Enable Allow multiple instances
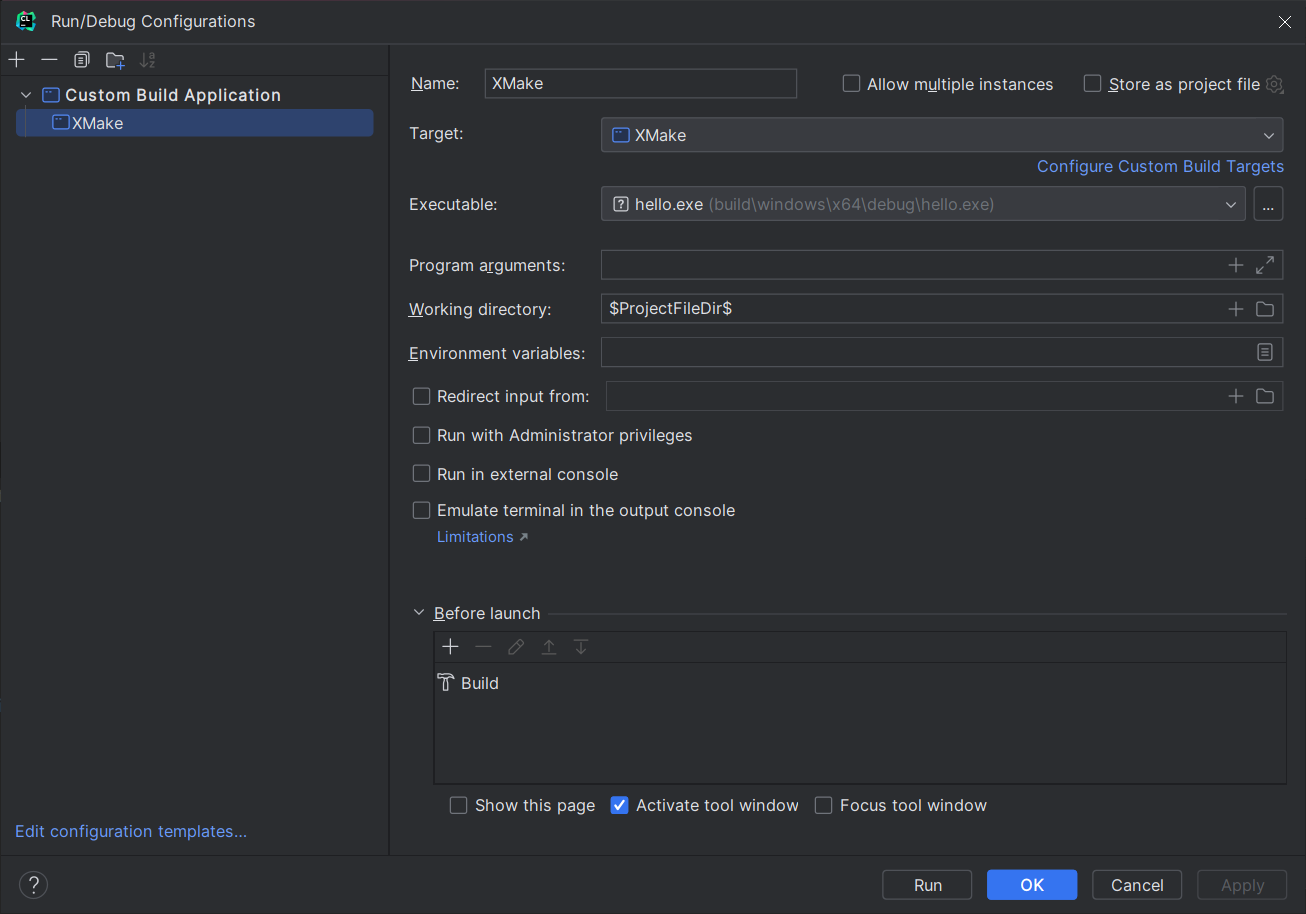This screenshot has width=1306, height=914. coord(852,84)
